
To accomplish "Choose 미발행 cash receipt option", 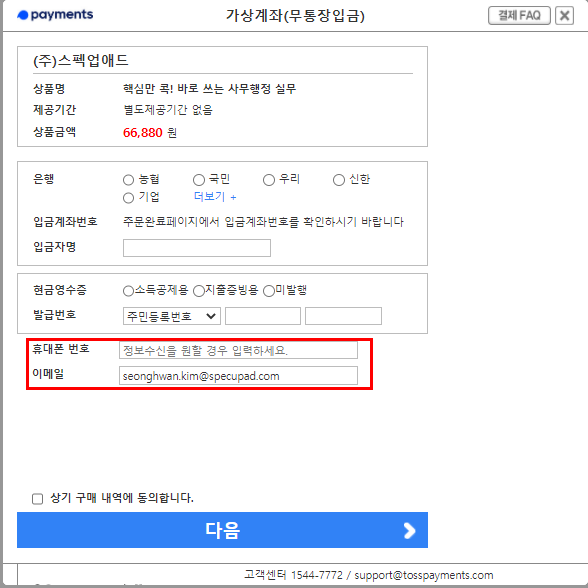I will [269, 291].
